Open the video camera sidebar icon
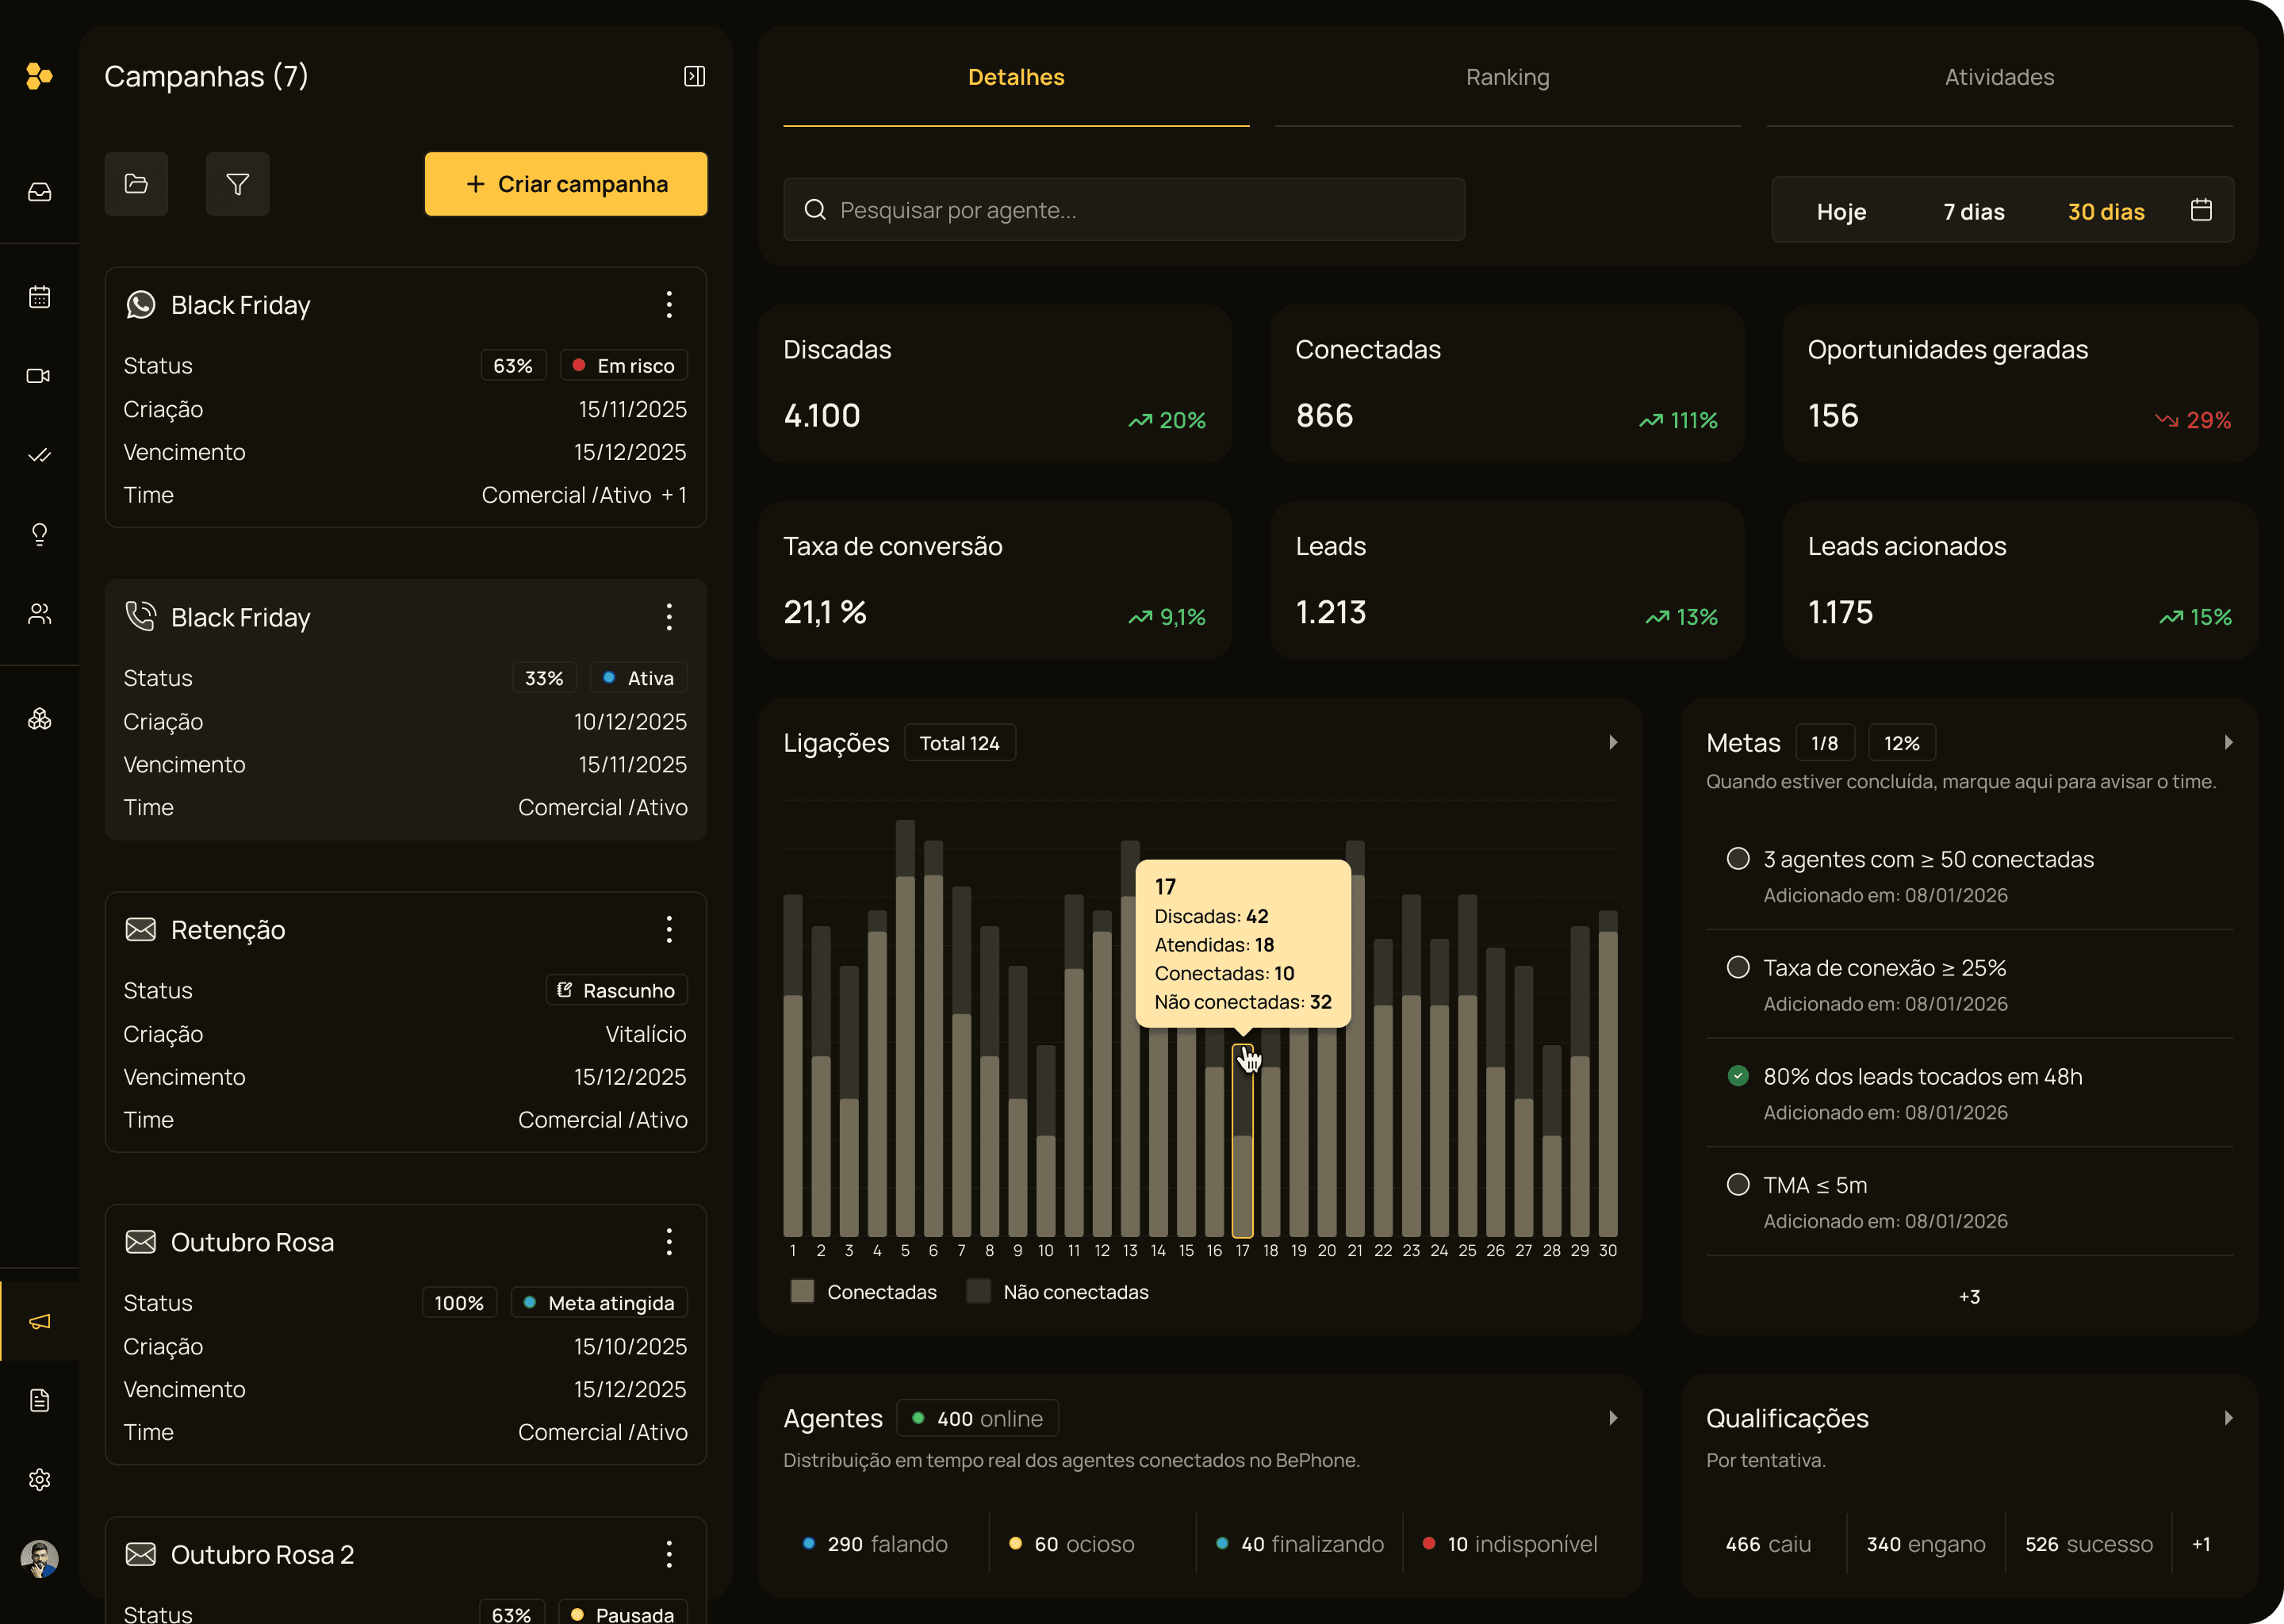The height and width of the screenshot is (1624, 2284). pos(39,376)
